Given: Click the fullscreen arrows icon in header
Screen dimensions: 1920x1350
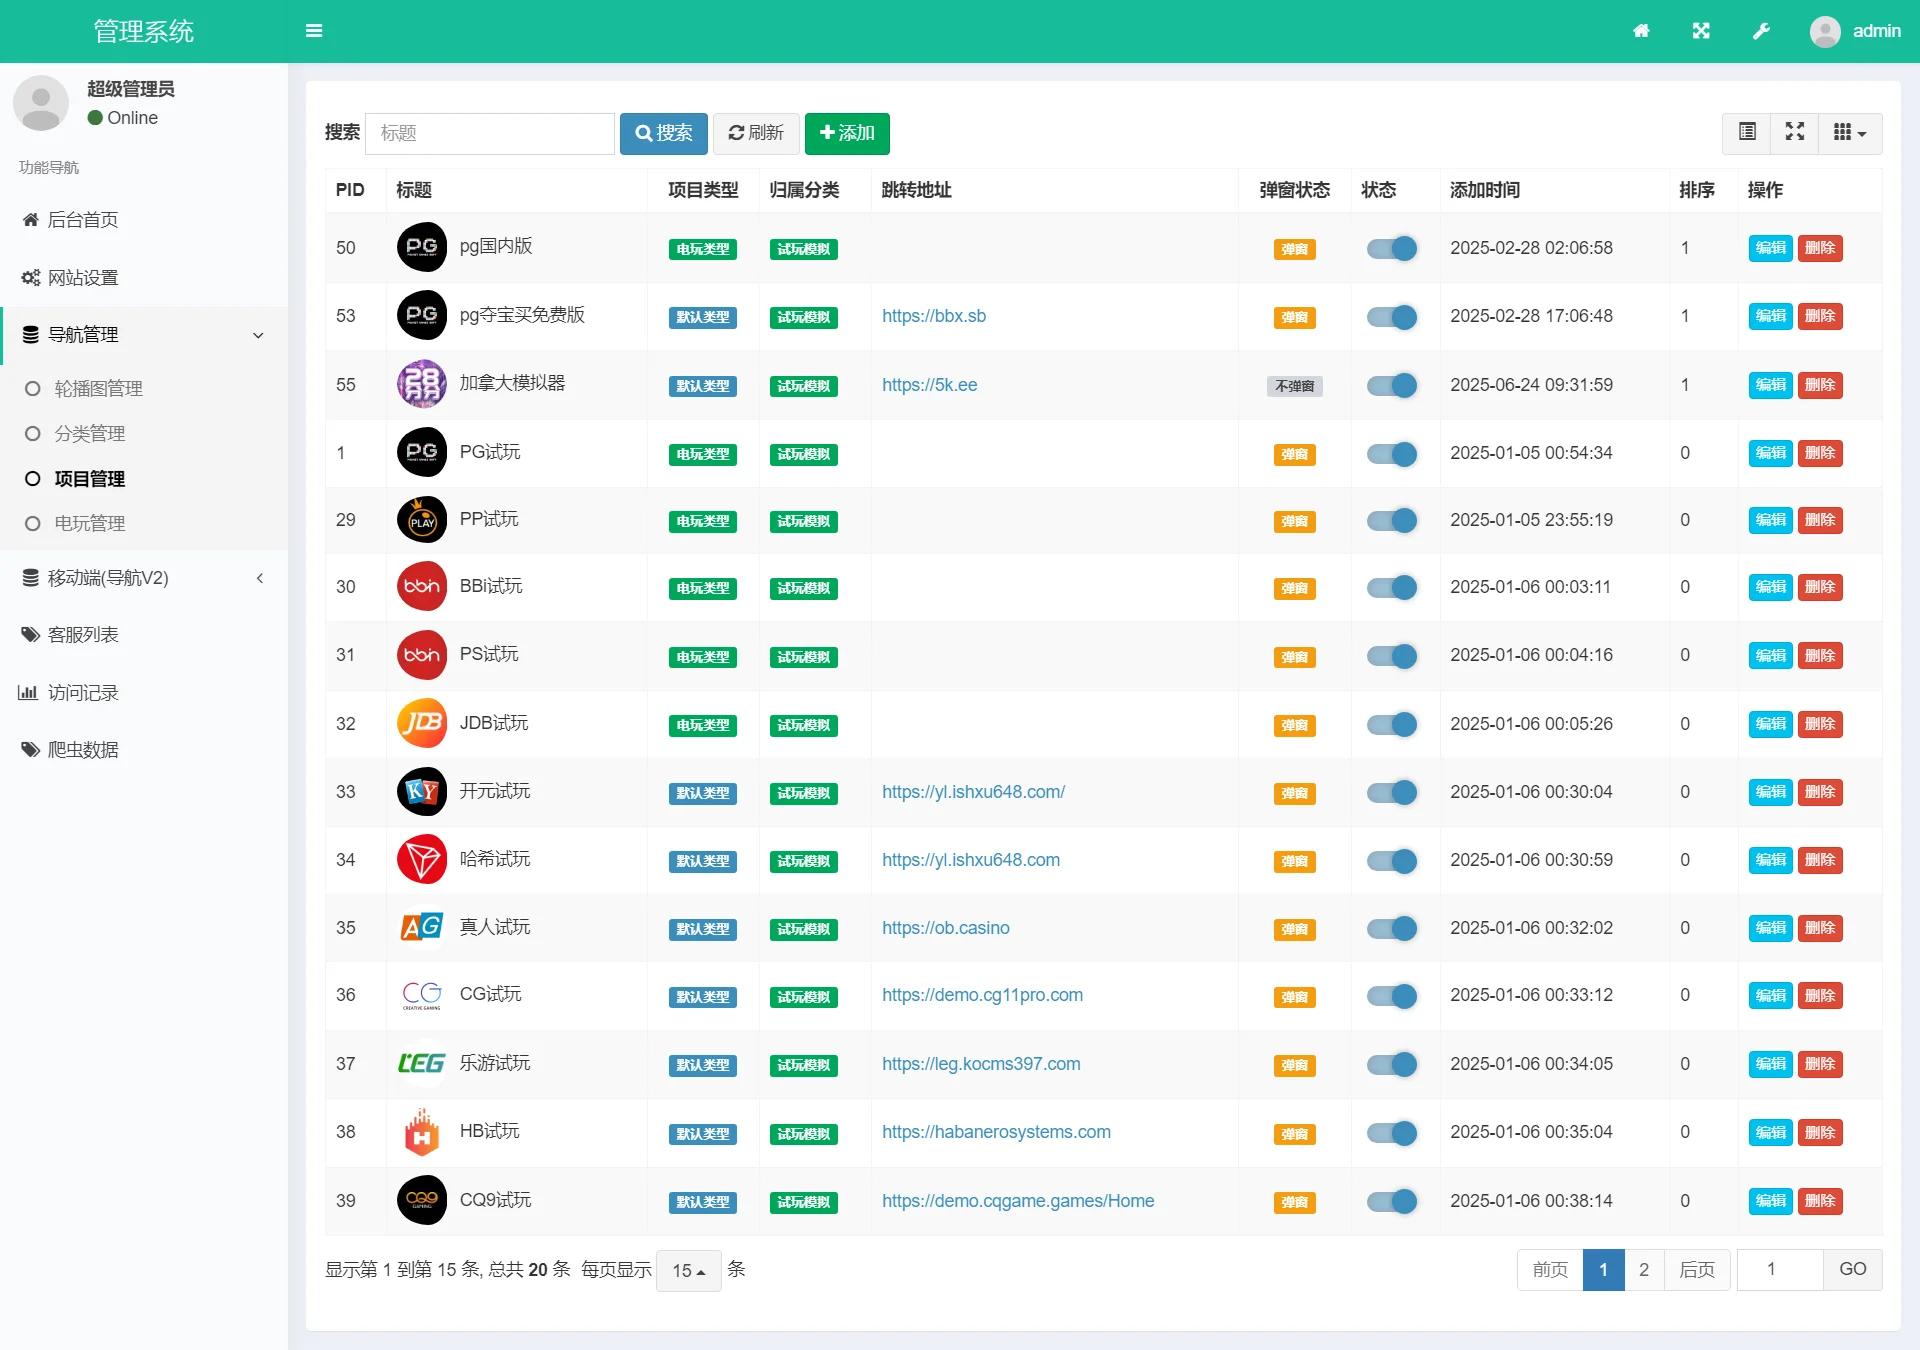Looking at the screenshot, I should [x=1701, y=31].
